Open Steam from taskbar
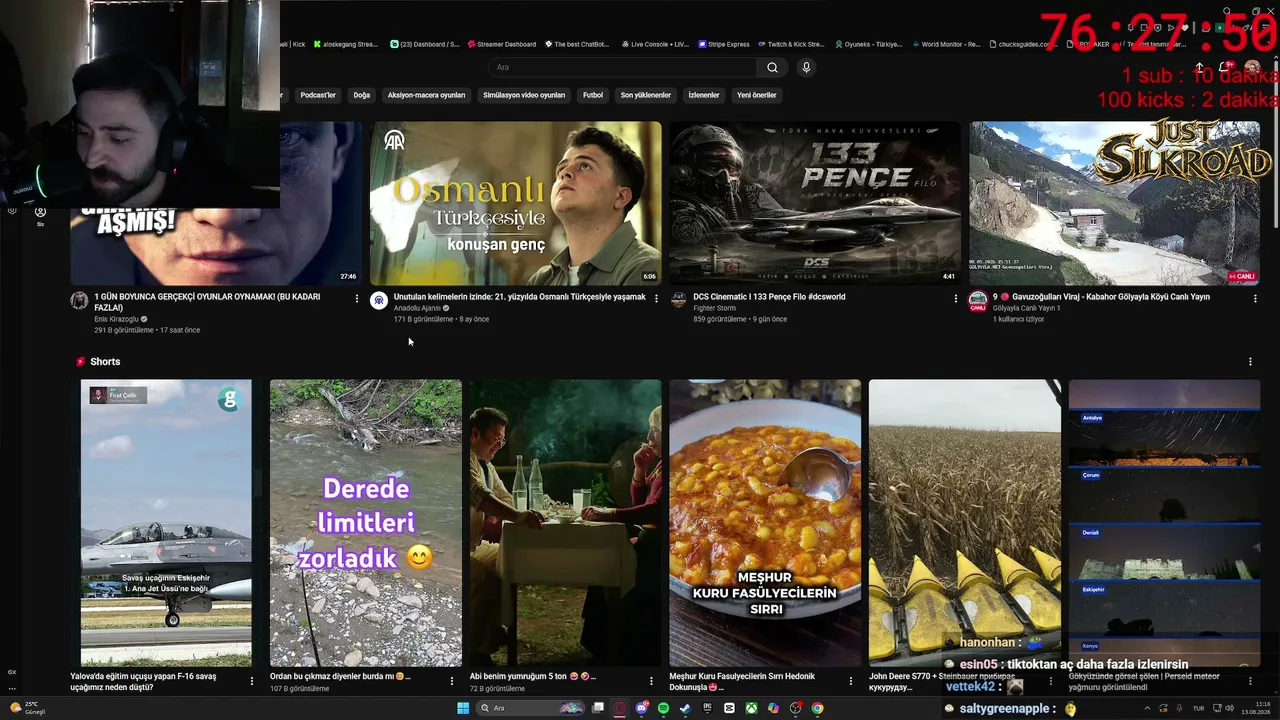1280x720 pixels. pyautogui.click(x=684, y=708)
